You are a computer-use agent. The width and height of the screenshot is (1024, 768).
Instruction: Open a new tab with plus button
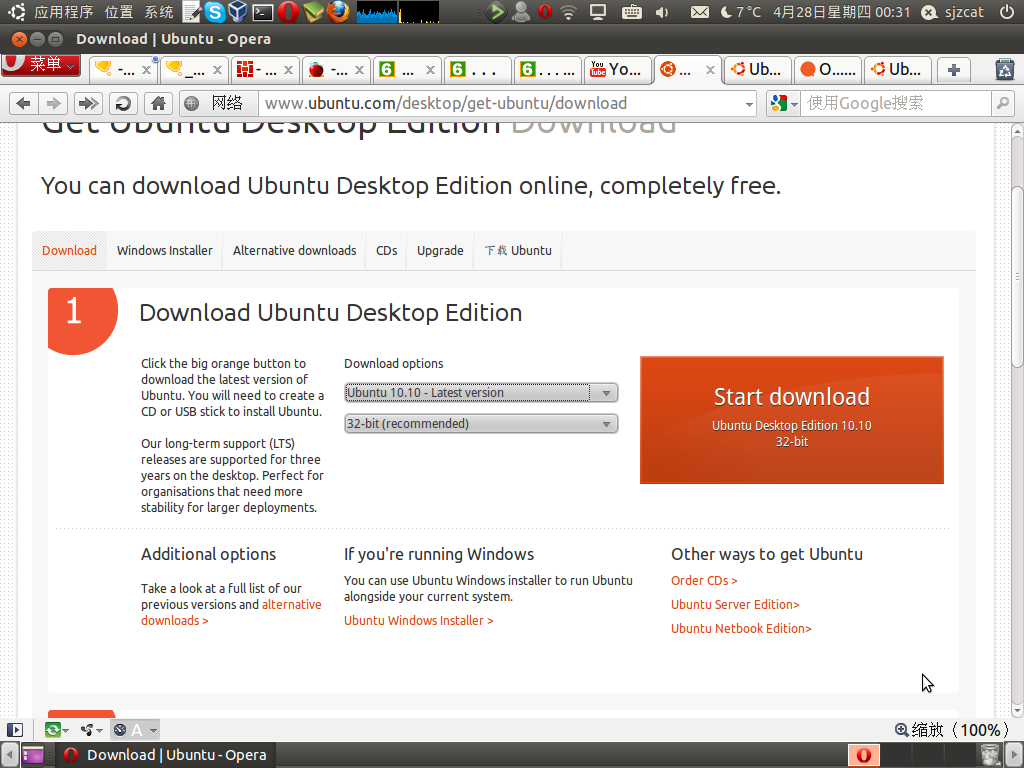click(x=953, y=70)
